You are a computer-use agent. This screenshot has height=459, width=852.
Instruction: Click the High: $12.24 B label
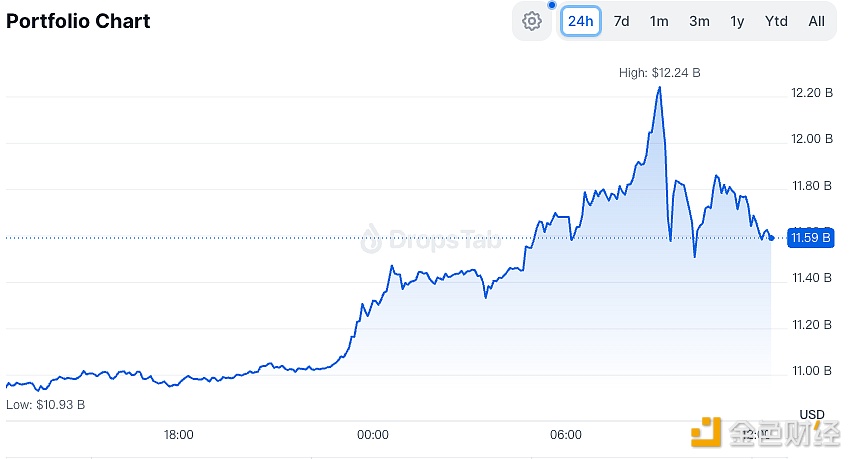pyautogui.click(x=660, y=72)
